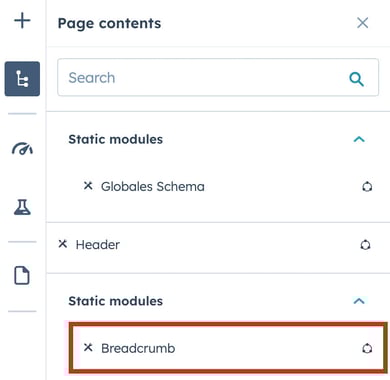Collapse the first Static modules section
Screen dimensions: 390x380
(359, 139)
